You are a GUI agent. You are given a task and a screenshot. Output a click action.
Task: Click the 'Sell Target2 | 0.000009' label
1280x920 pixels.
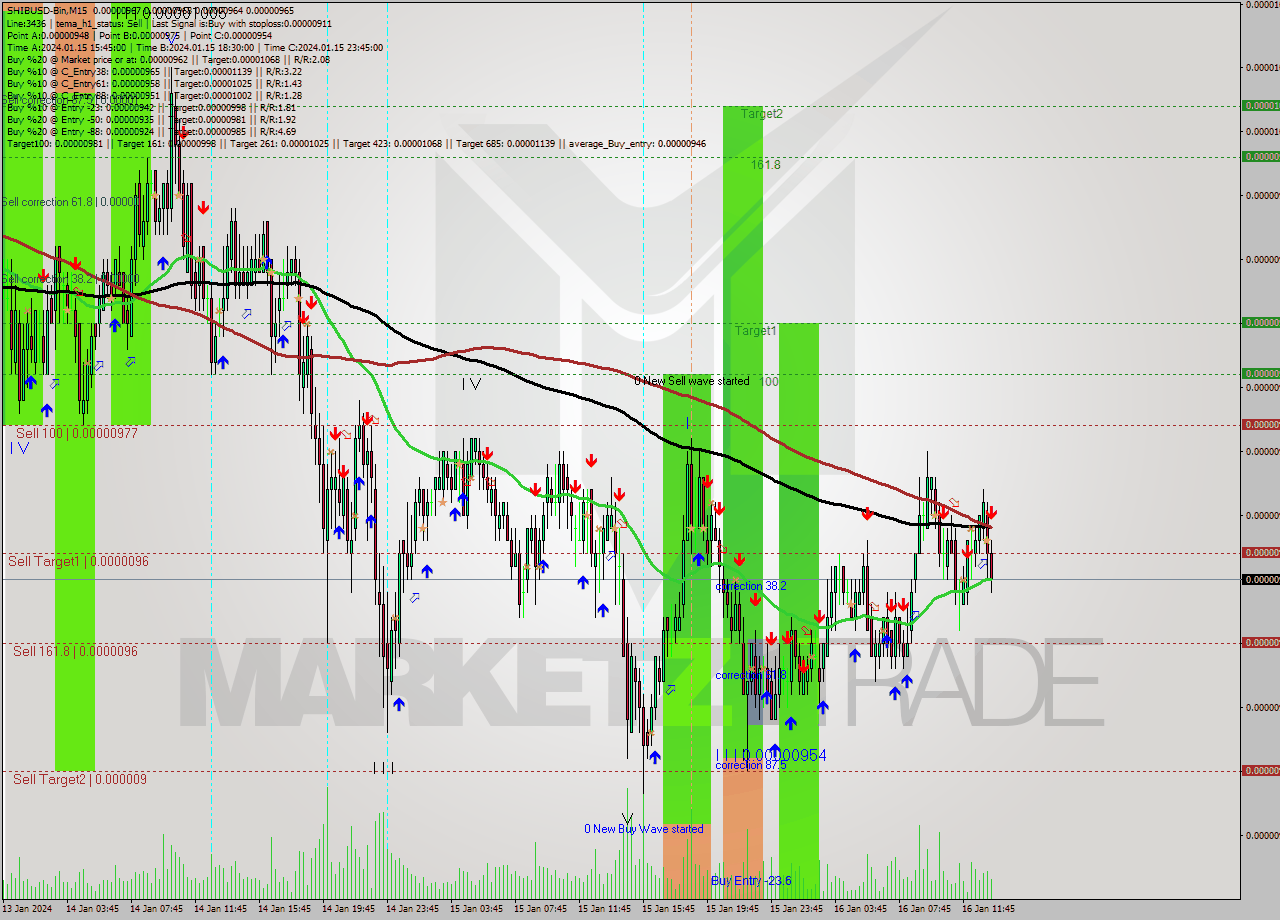tap(79, 779)
